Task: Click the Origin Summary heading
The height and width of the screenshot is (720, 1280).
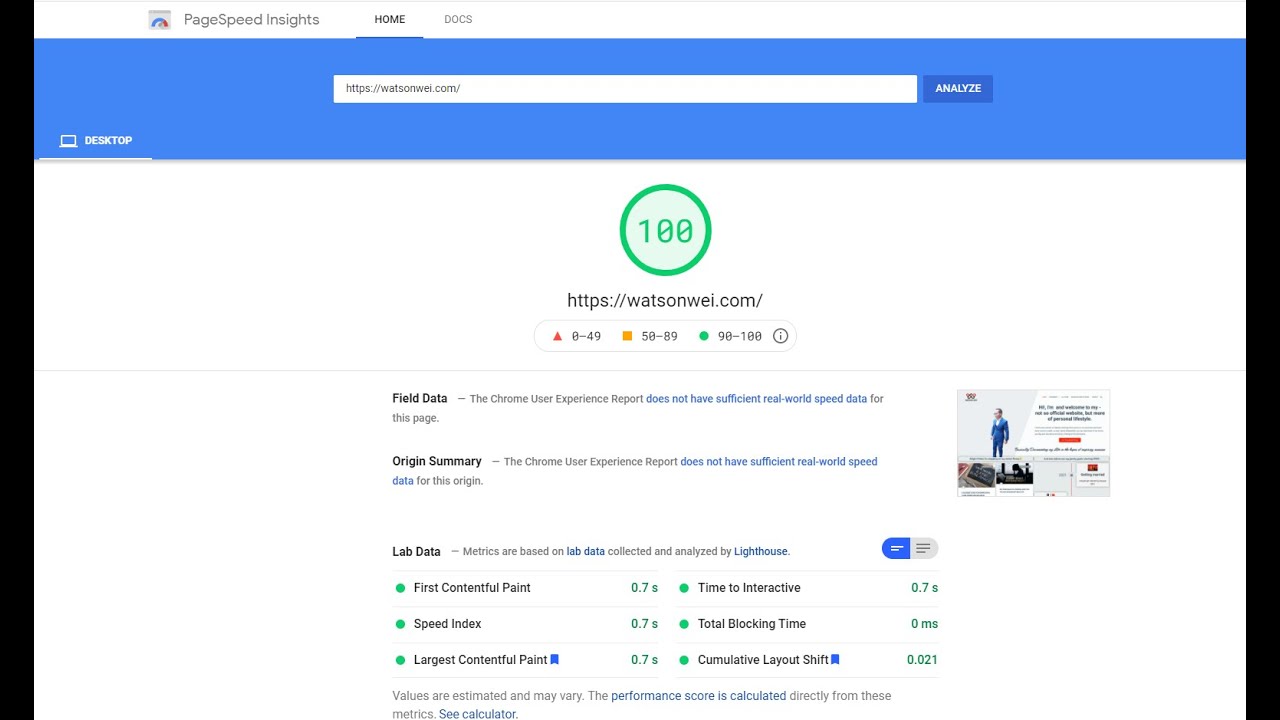Action: click(437, 461)
